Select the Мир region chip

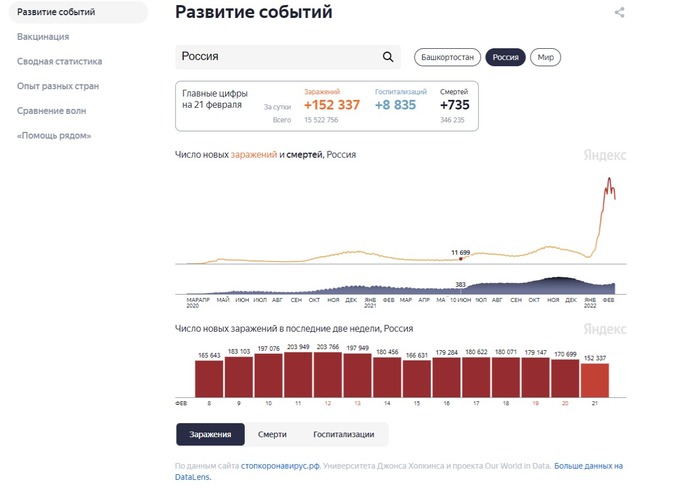pos(546,57)
